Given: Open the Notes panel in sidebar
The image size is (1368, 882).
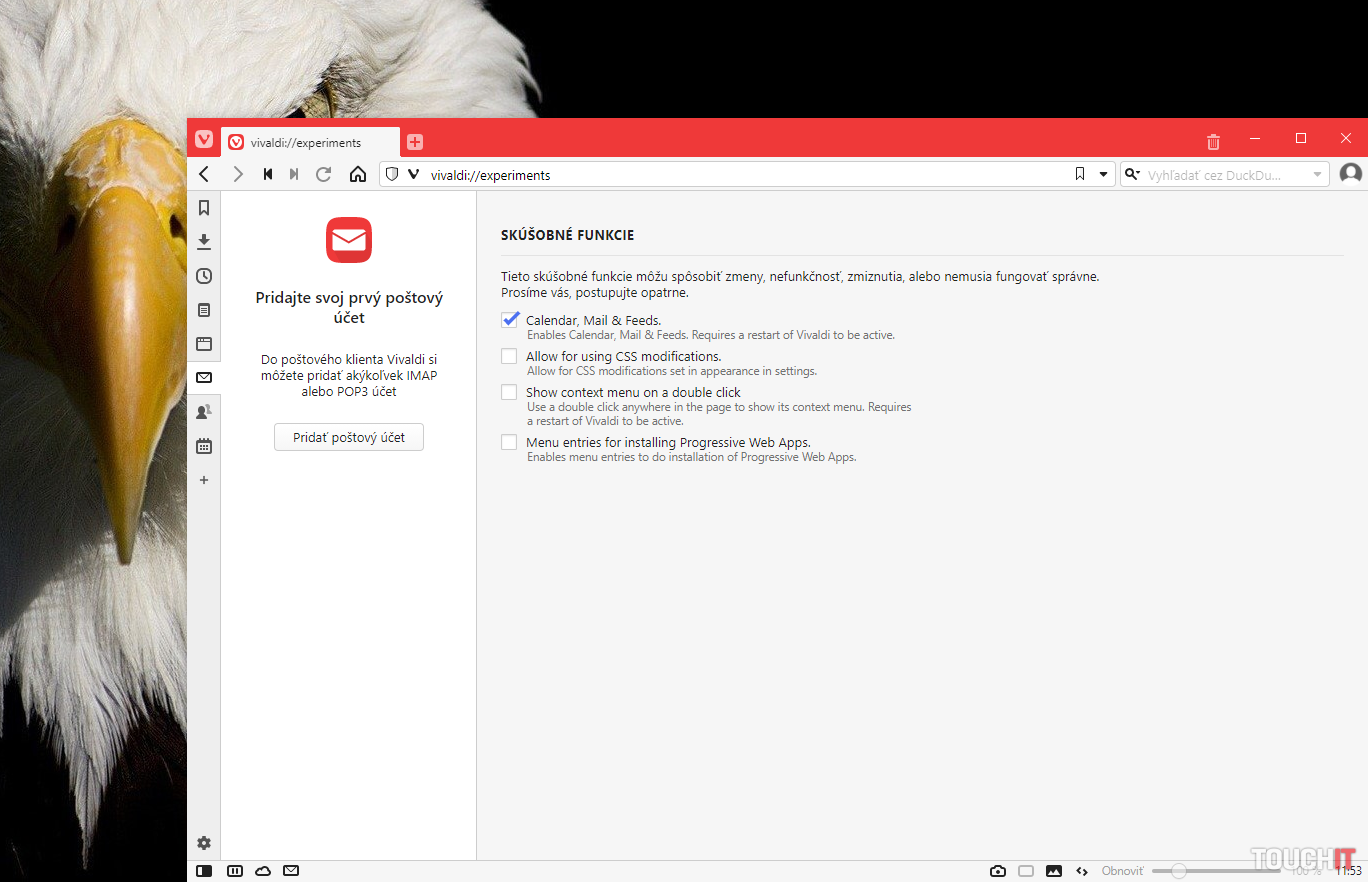Looking at the screenshot, I should [204, 310].
